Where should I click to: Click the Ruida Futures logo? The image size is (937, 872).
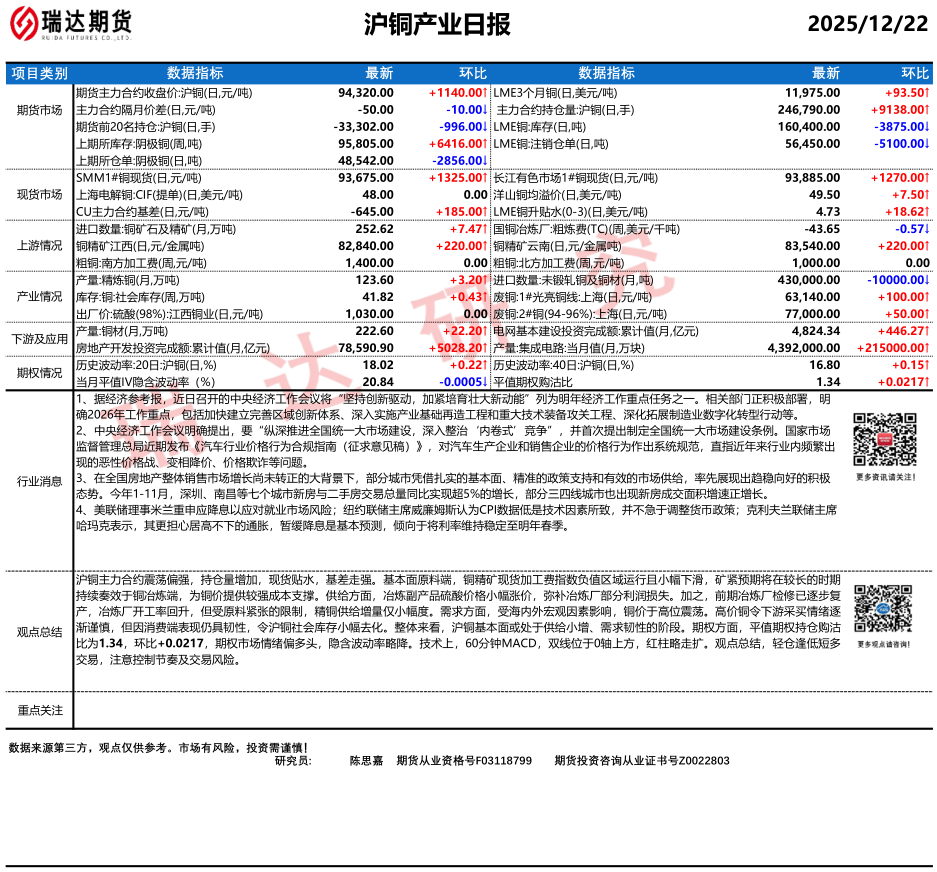click(x=75, y=24)
